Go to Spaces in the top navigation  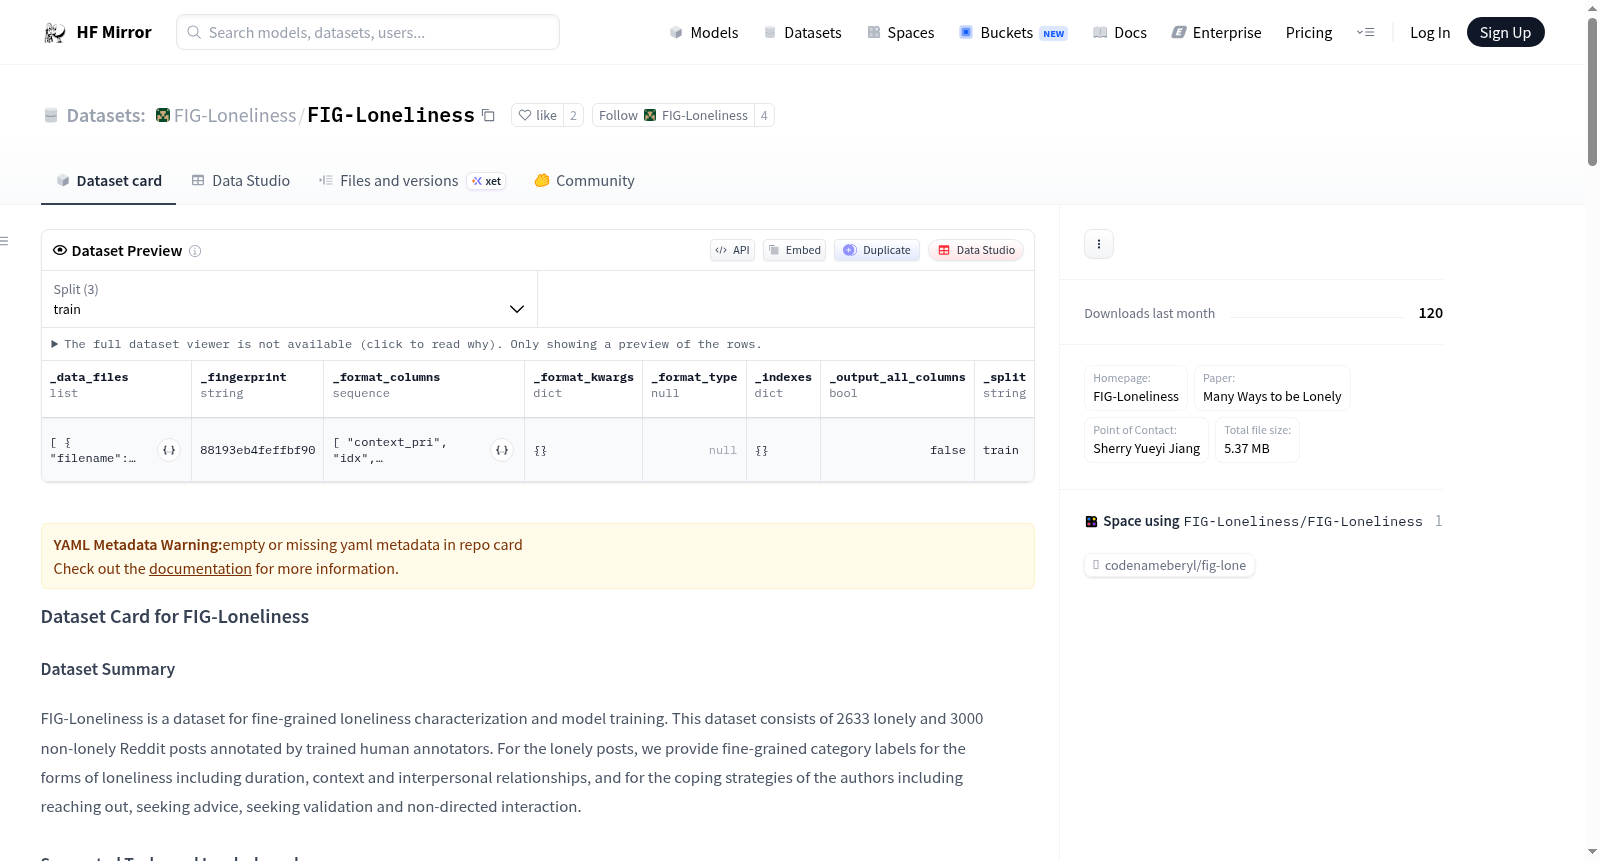(900, 32)
